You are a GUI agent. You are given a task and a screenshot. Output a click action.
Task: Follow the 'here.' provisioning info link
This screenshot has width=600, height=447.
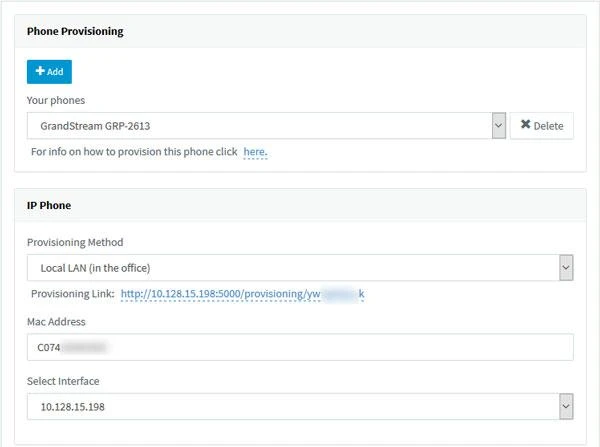coord(255,152)
